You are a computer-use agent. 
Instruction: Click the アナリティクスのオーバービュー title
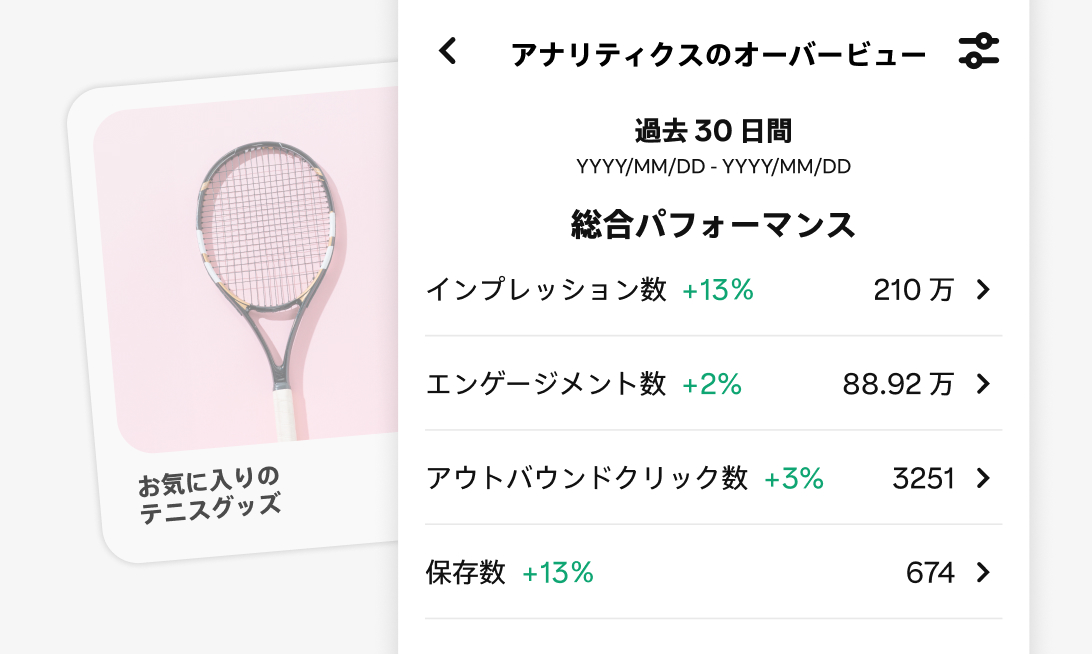point(713,51)
